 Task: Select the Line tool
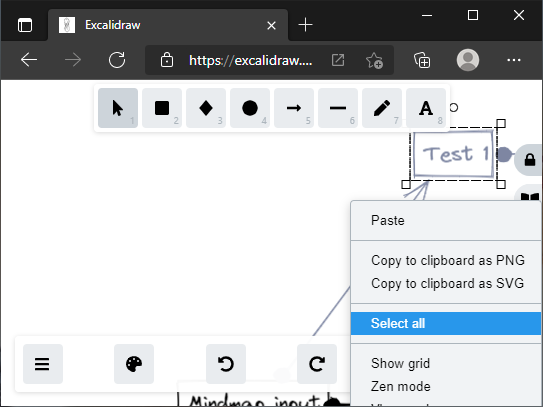click(338, 108)
